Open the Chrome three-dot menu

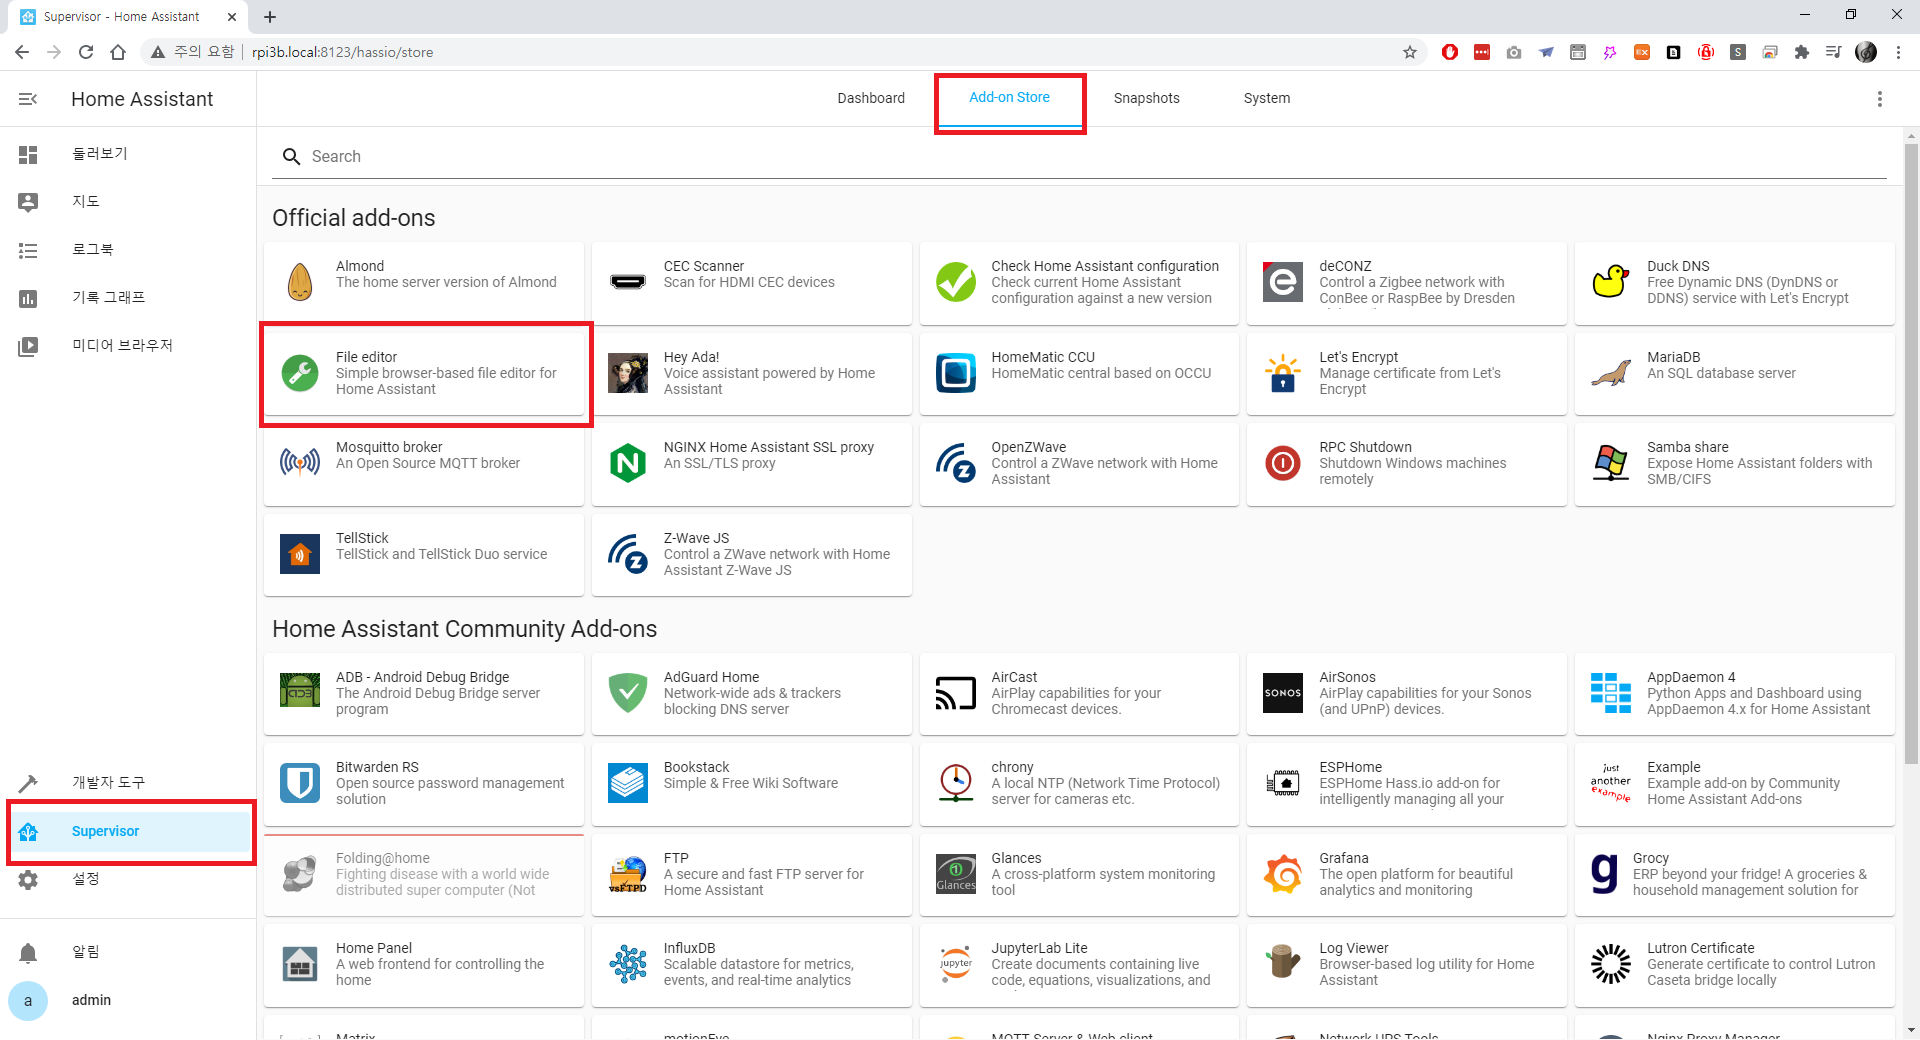pos(1898,52)
